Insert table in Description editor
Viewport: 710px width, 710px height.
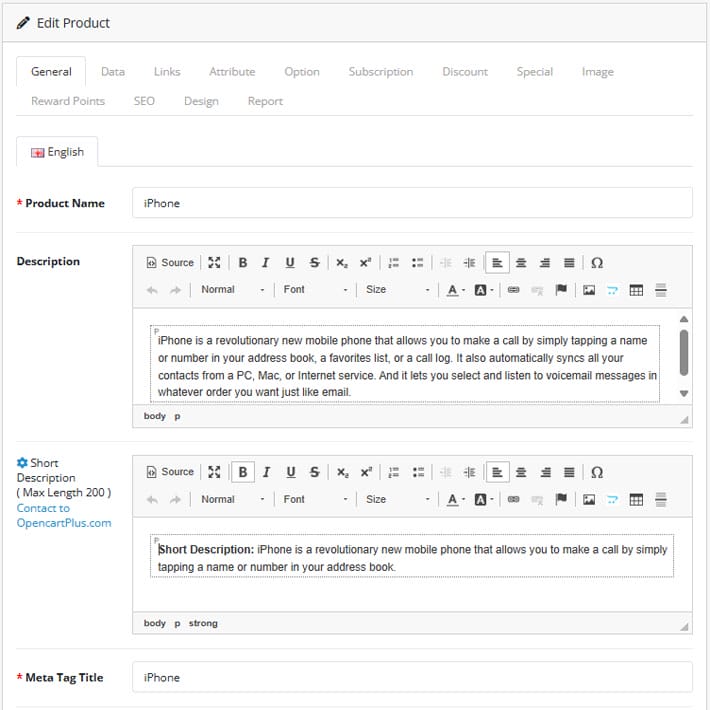[x=636, y=290]
